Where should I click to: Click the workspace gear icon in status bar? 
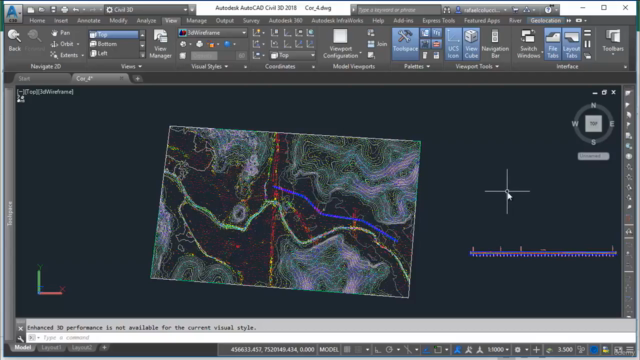click(x=518, y=349)
